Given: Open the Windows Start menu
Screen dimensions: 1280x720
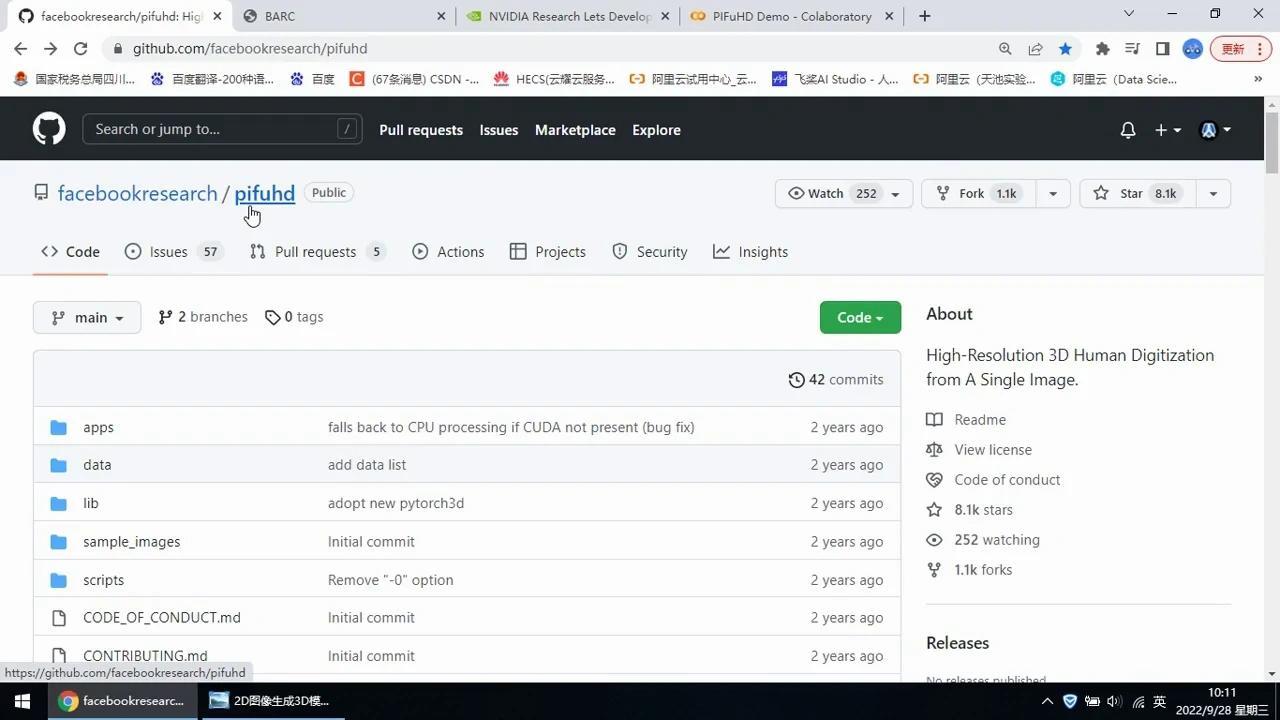Looking at the screenshot, I should click(x=22, y=701).
